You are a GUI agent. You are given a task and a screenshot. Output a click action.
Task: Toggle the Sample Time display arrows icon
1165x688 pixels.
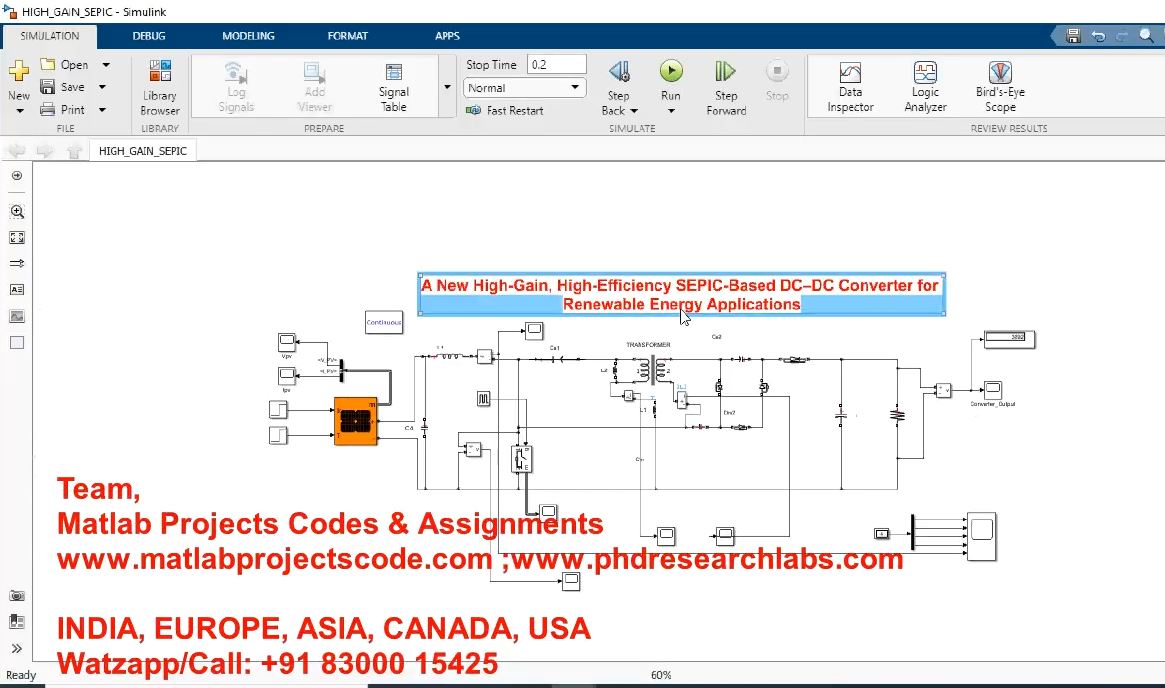tap(17, 263)
